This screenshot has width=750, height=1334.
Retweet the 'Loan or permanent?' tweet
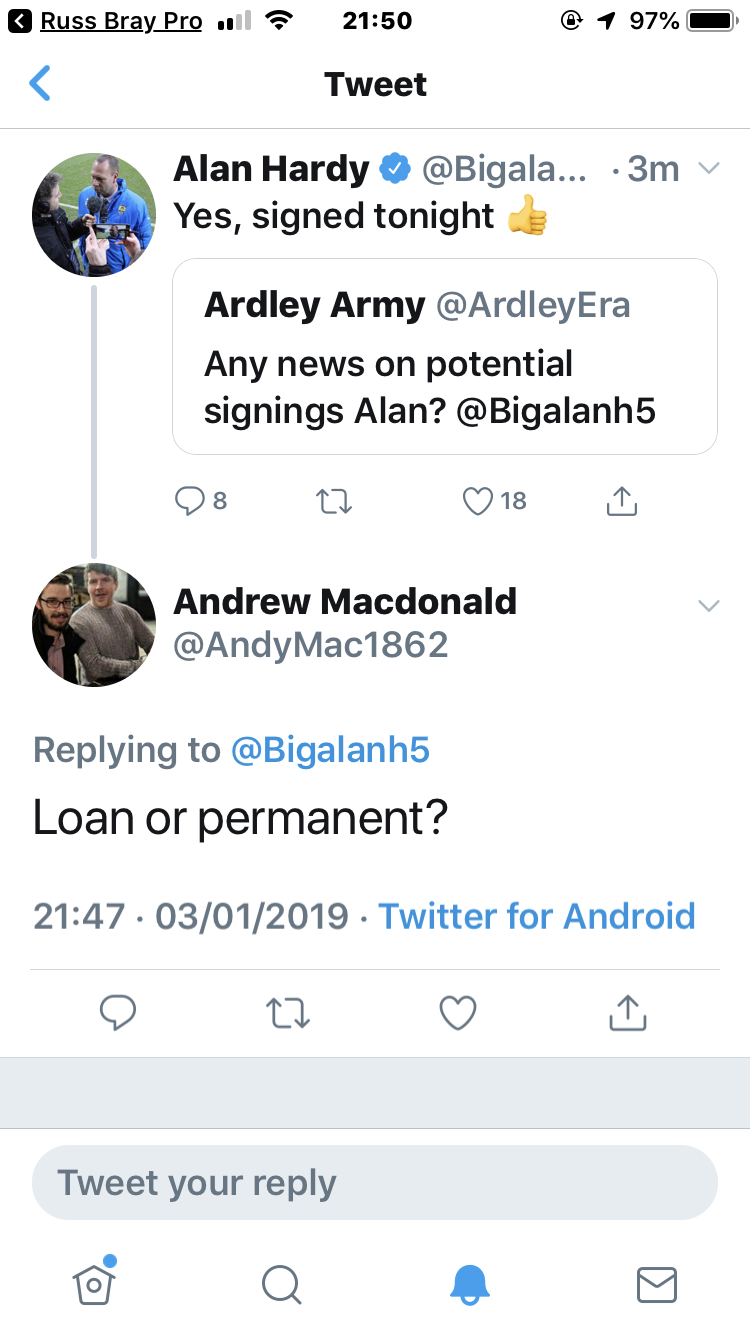(x=289, y=1013)
